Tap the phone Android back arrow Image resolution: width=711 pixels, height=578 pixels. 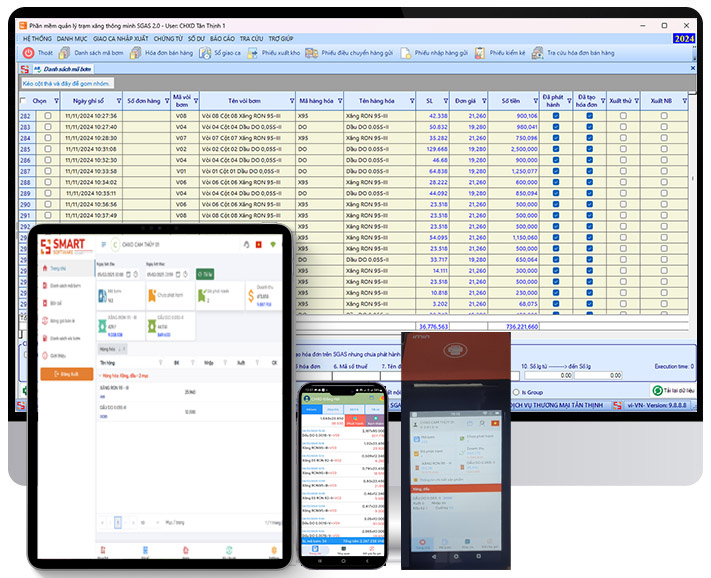click(x=367, y=561)
